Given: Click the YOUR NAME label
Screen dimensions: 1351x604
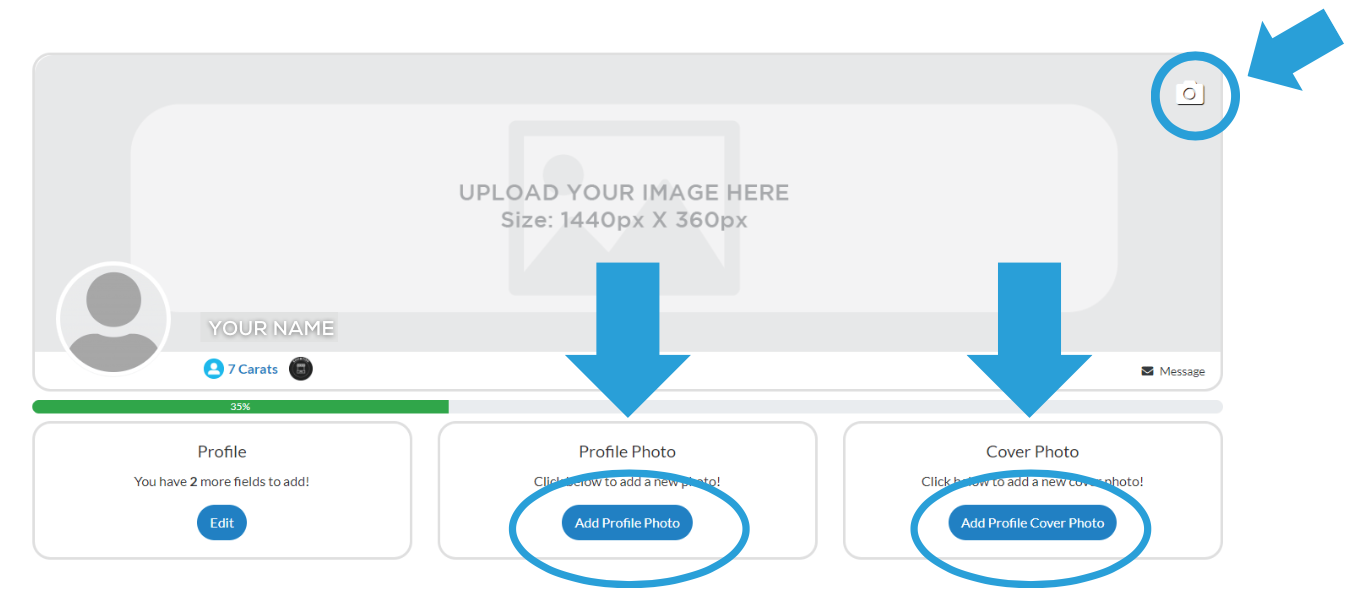Looking at the screenshot, I should [271, 328].
